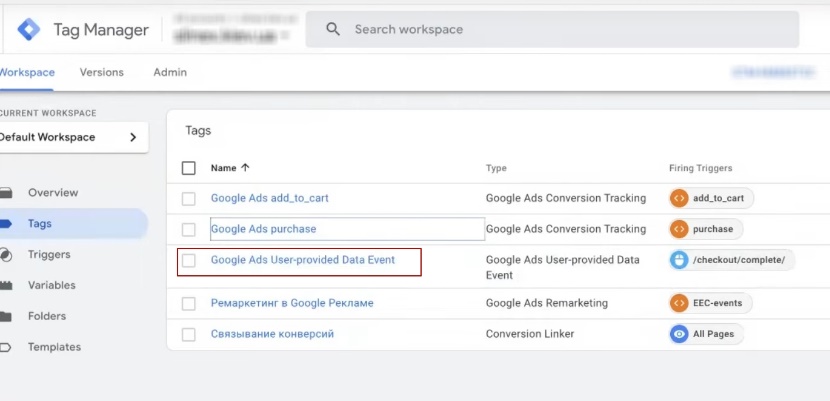This screenshot has height=401, width=830.
Task: Open the Связывание конверсий tag link
Action: pyautogui.click(x=272, y=334)
